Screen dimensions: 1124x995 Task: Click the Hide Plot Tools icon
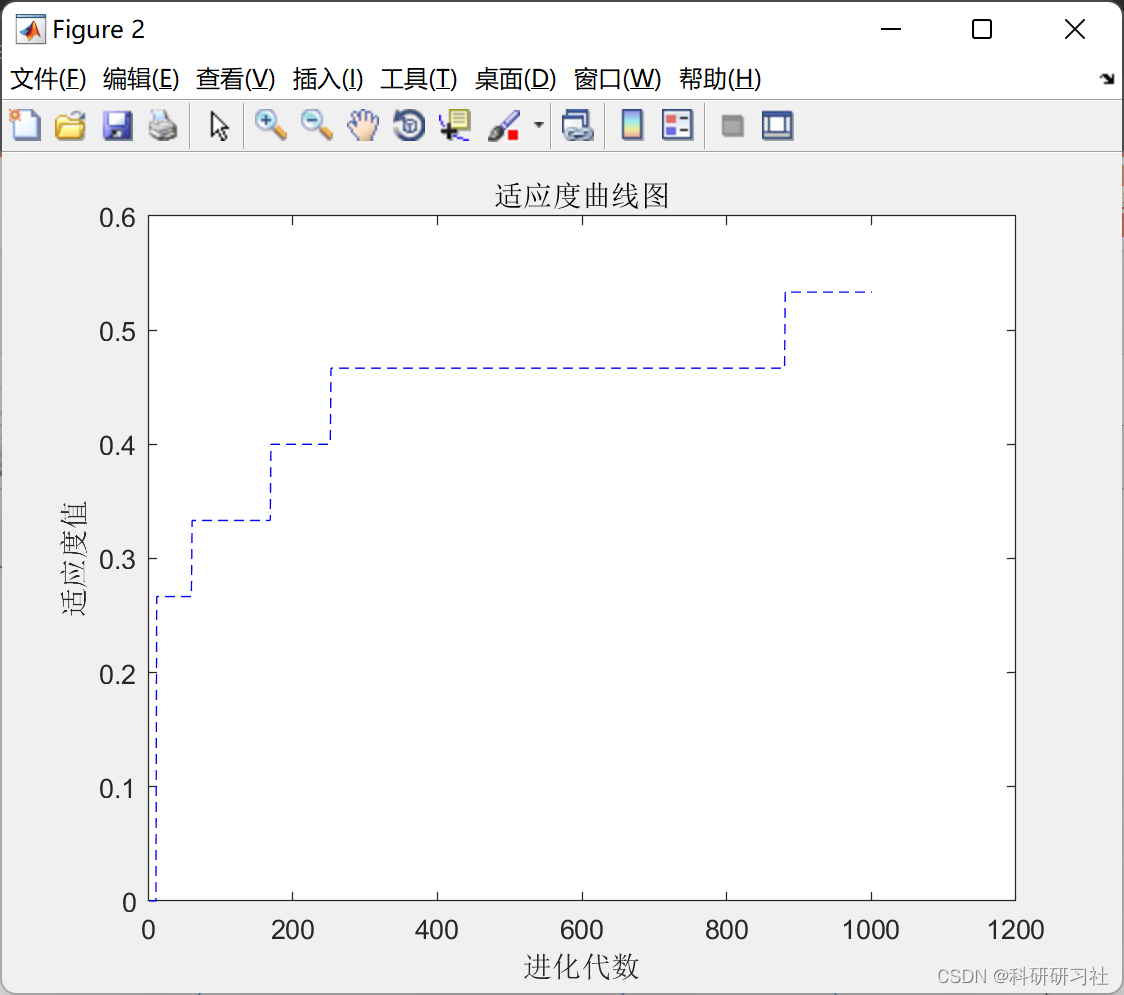coord(732,127)
